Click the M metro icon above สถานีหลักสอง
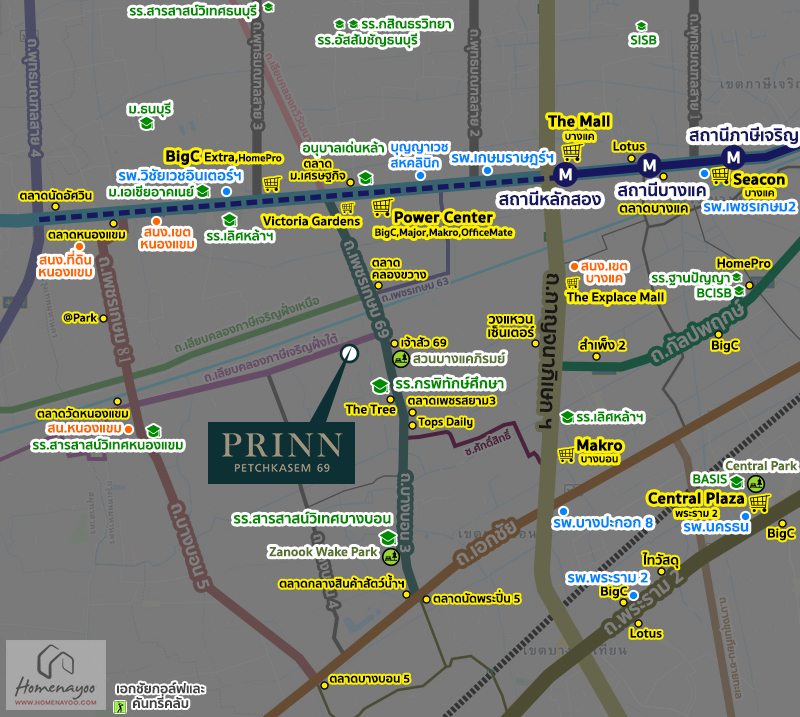The image size is (800, 717). coord(565,175)
